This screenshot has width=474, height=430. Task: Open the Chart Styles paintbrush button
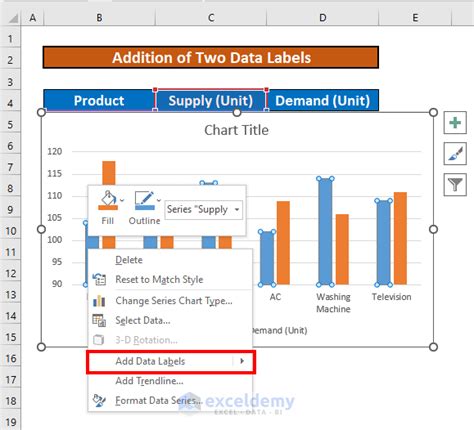(455, 153)
